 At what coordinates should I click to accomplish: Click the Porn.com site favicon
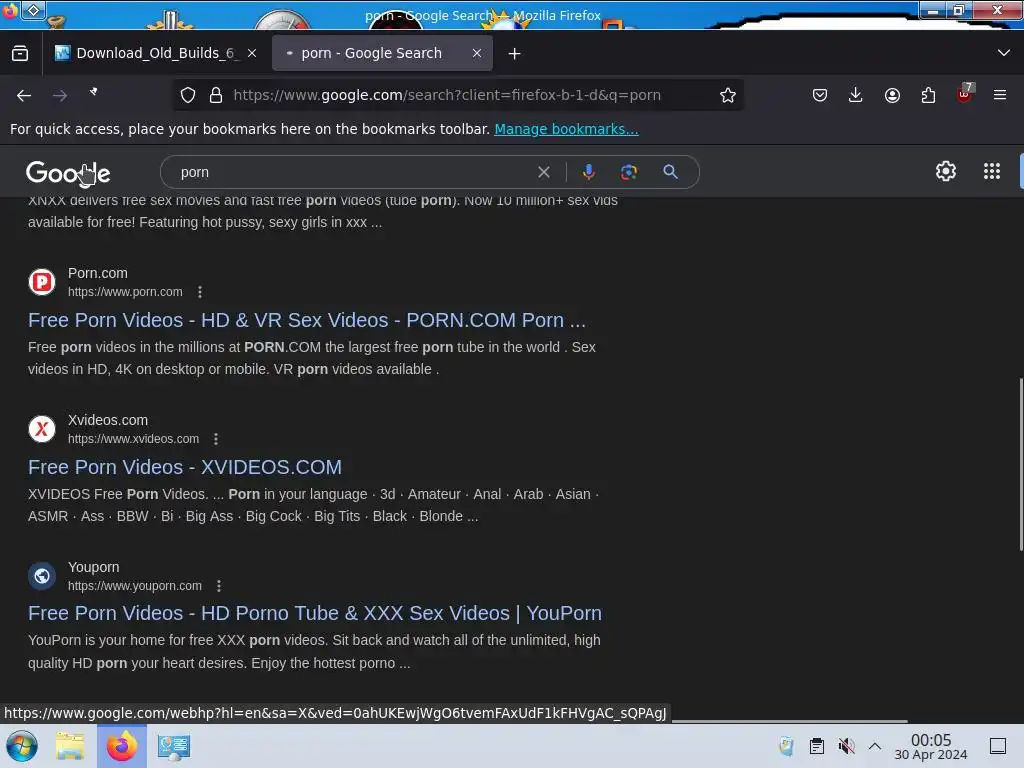(42, 282)
